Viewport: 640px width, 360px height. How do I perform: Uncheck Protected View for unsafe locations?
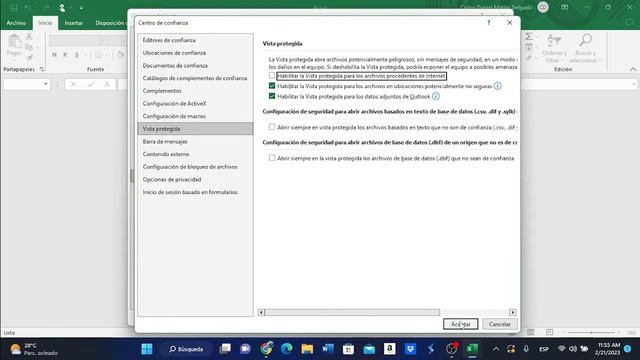click(272, 86)
